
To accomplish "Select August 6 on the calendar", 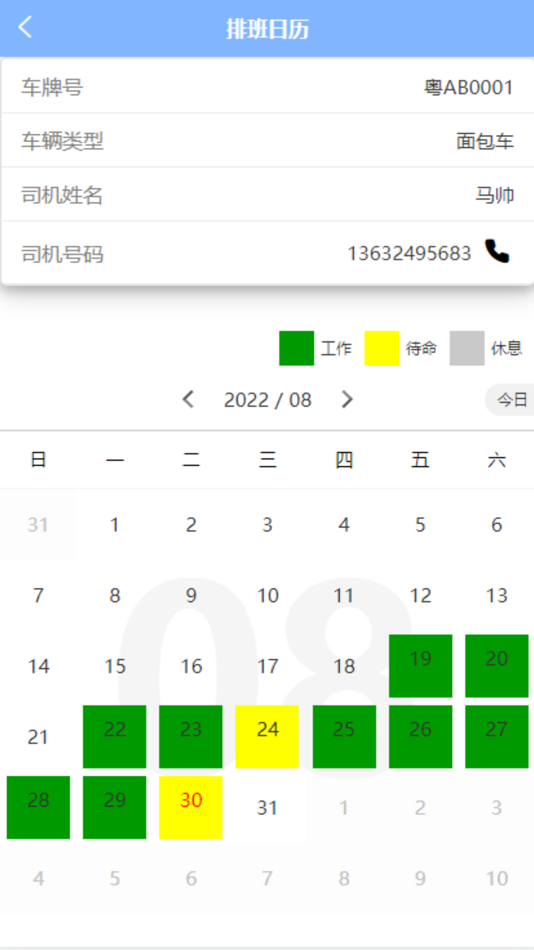I will 496,524.
